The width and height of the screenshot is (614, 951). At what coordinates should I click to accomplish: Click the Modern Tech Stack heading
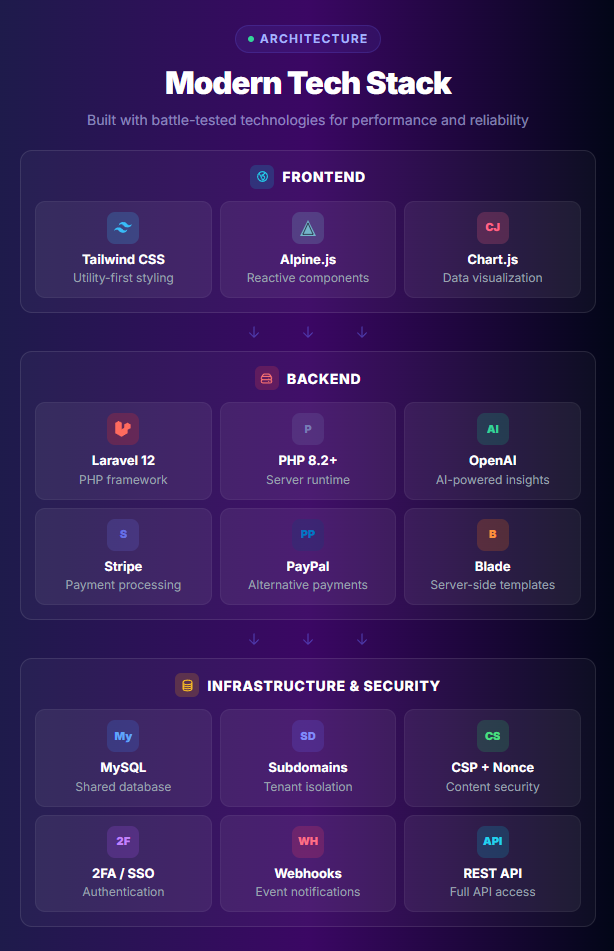click(x=308, y=82)
